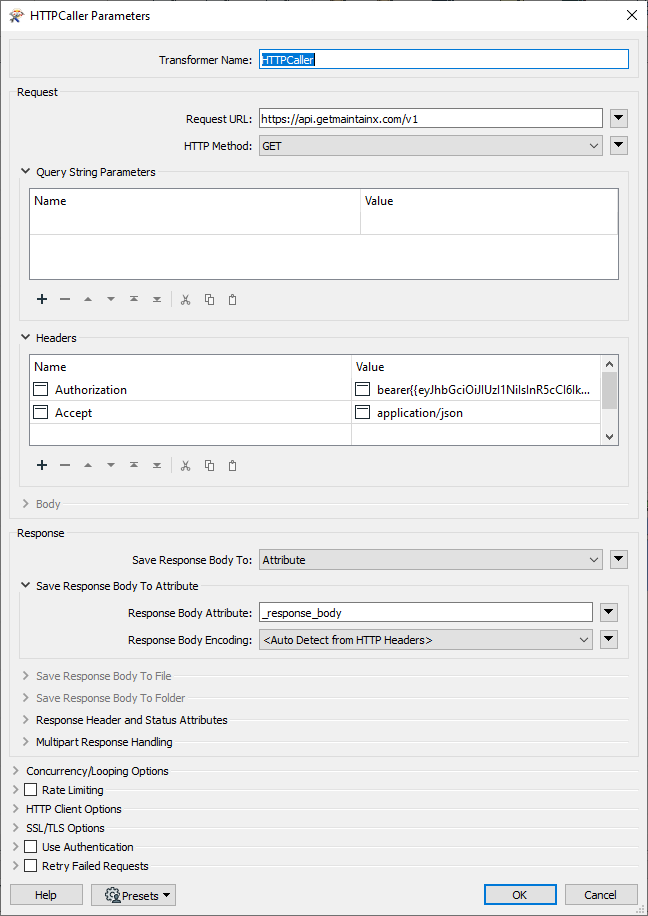Move query string parameter down
The image size is (648, 916).
tap(110, 299)
